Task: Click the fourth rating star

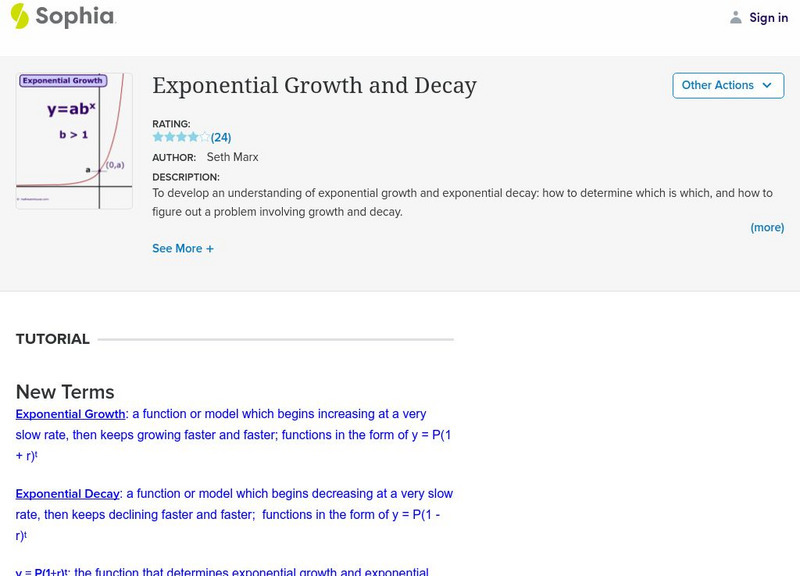Action: [193, 137]
